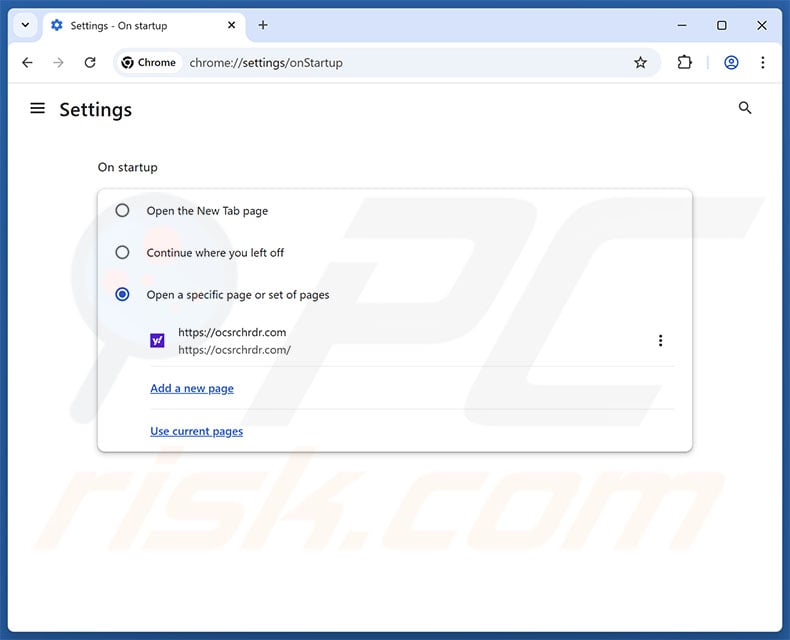Open the Settings hamburger menu
790x640 pixels.
click(37, 108)
